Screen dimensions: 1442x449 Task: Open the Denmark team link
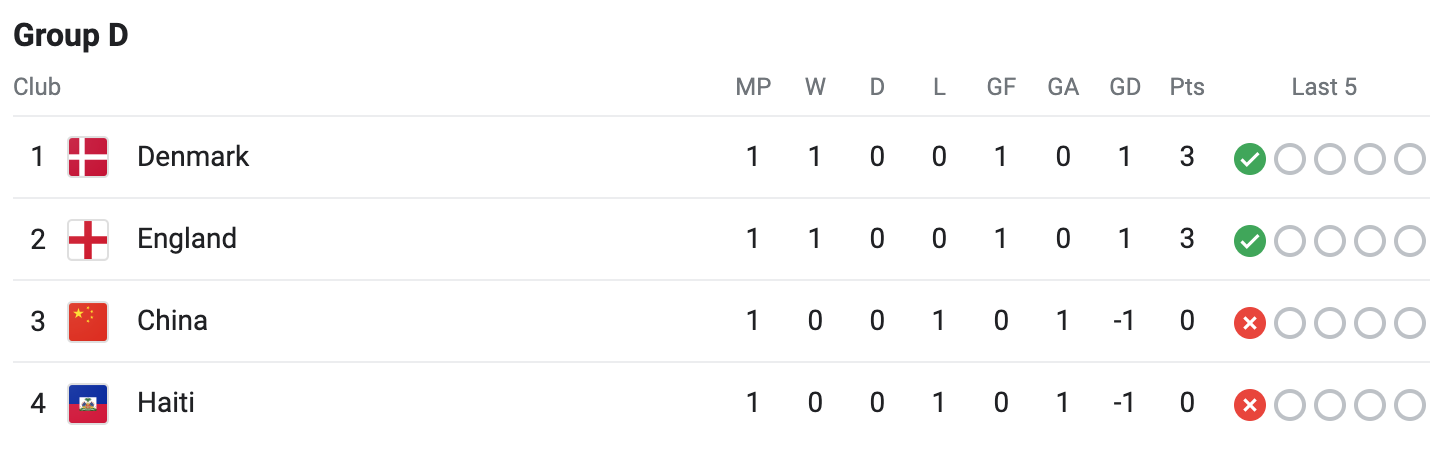(x=193, y=157)
